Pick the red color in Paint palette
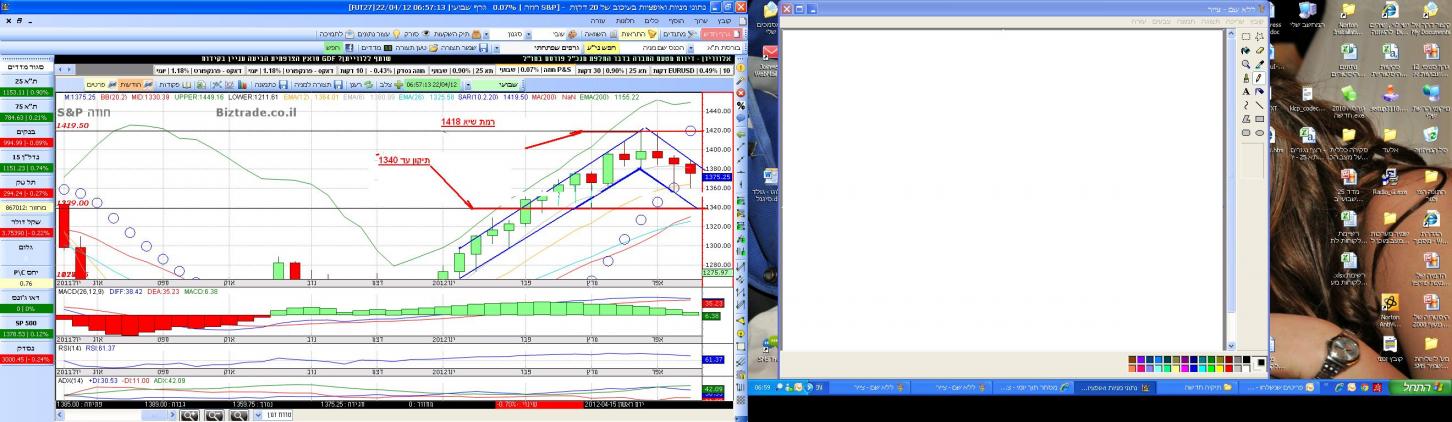Viewport: 1452px width, 422px height. click(1229, 368)
